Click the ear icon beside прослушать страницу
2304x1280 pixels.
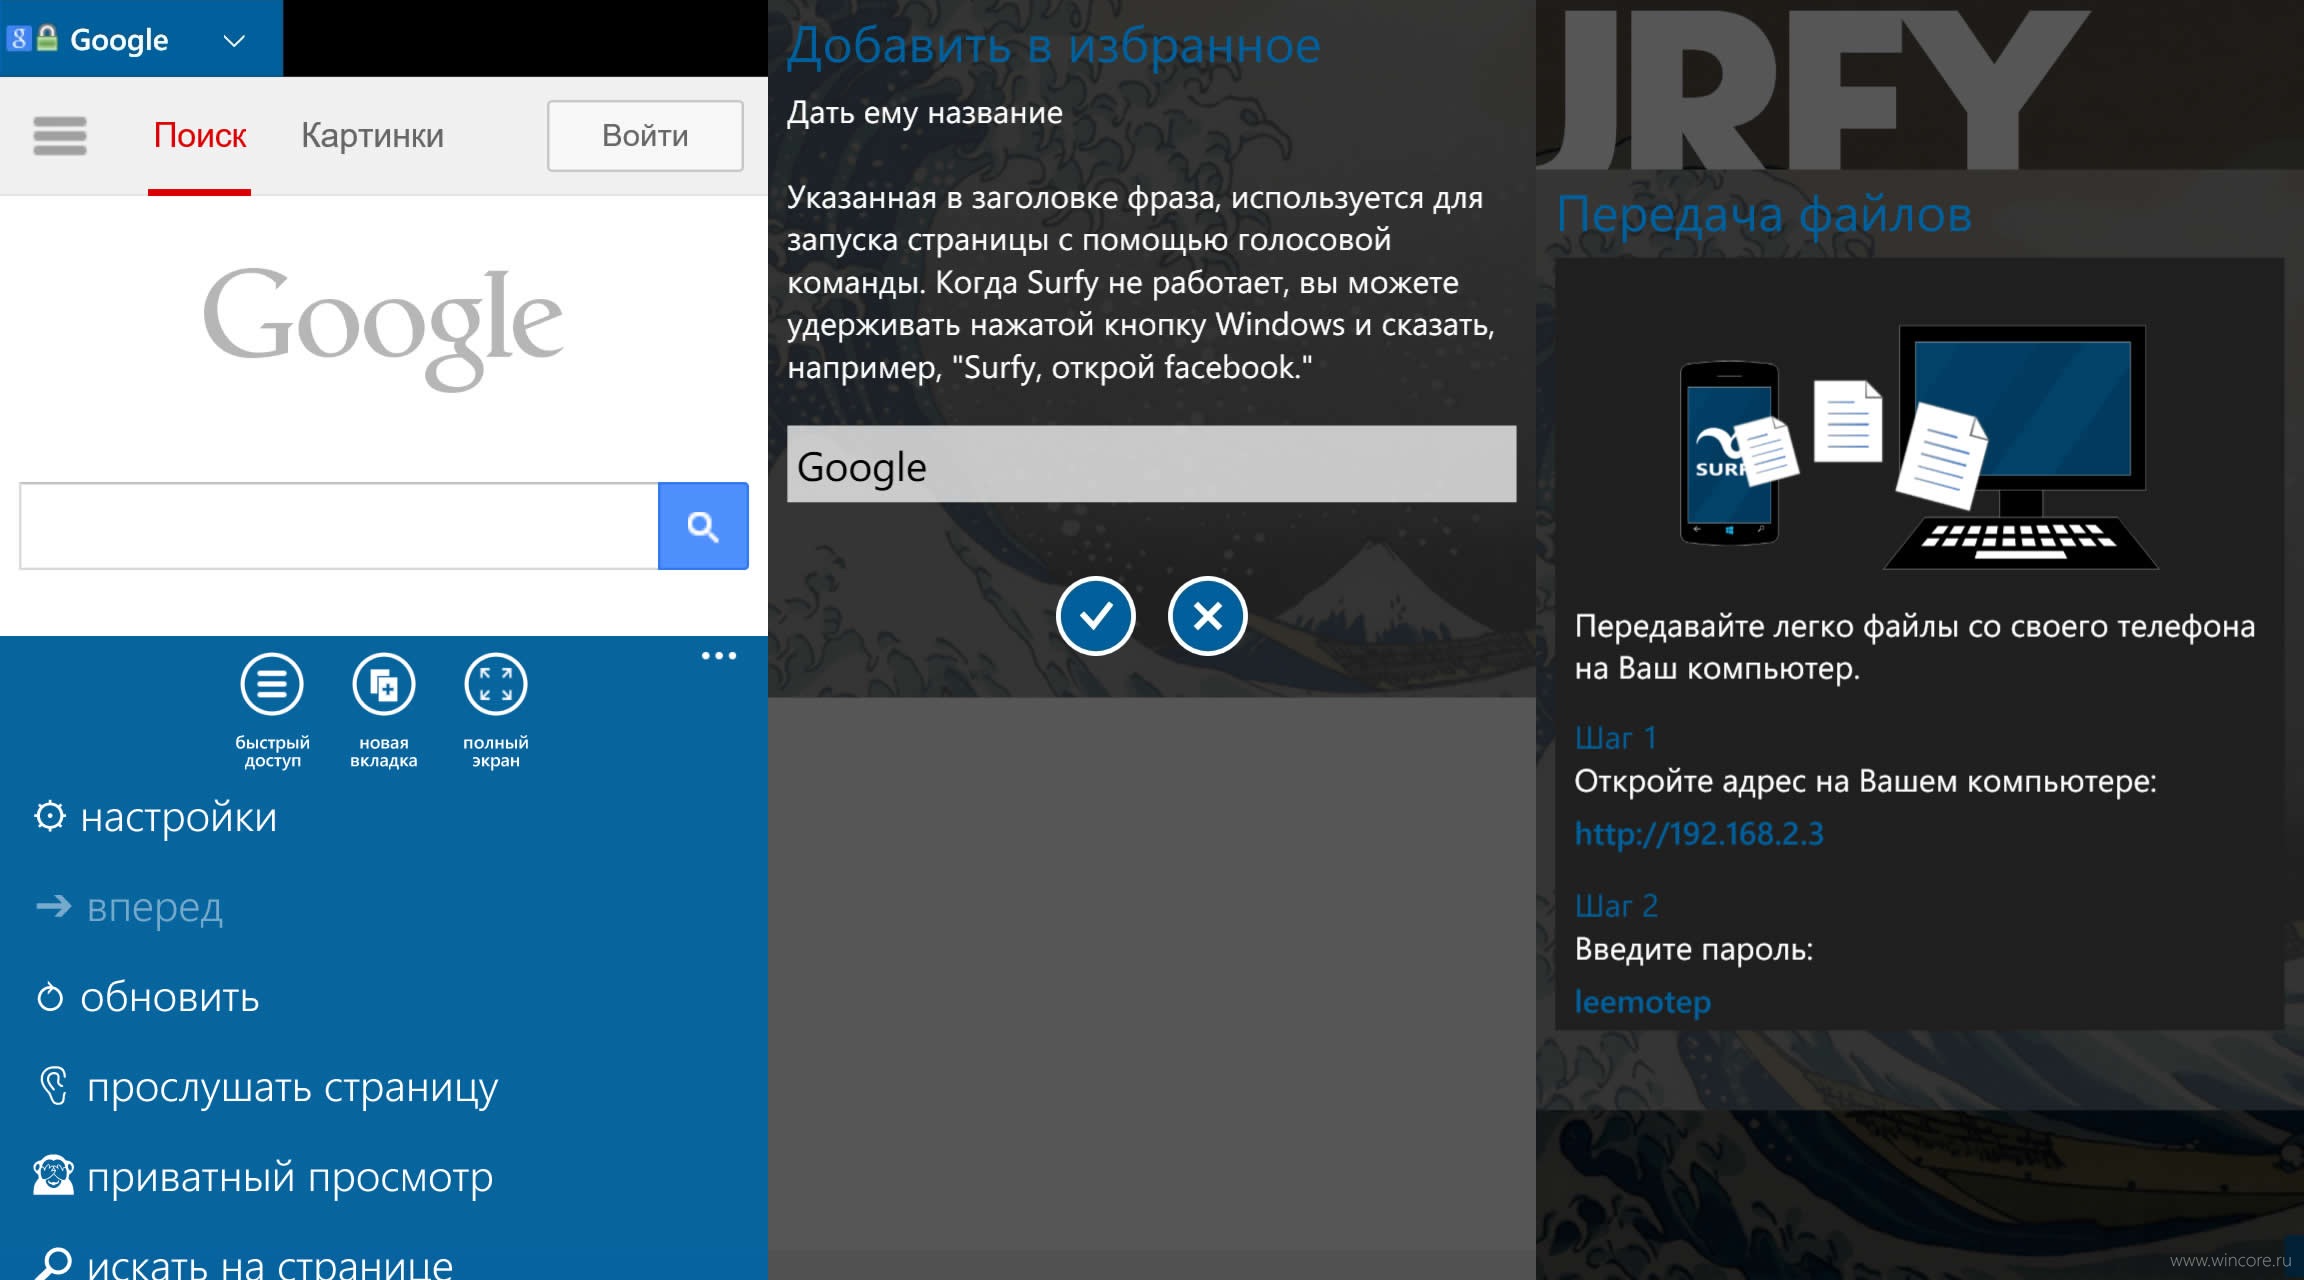click(54, 1086)
